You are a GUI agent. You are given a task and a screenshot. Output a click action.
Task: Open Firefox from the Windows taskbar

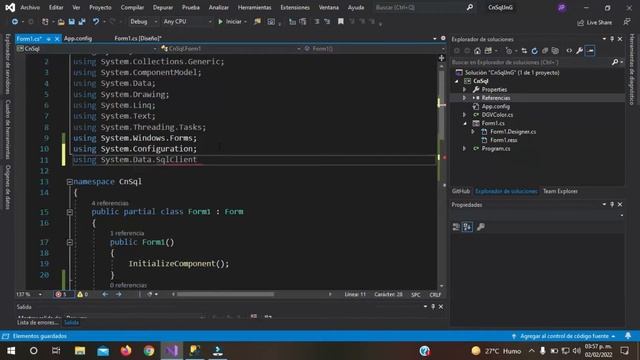(126, 351)
